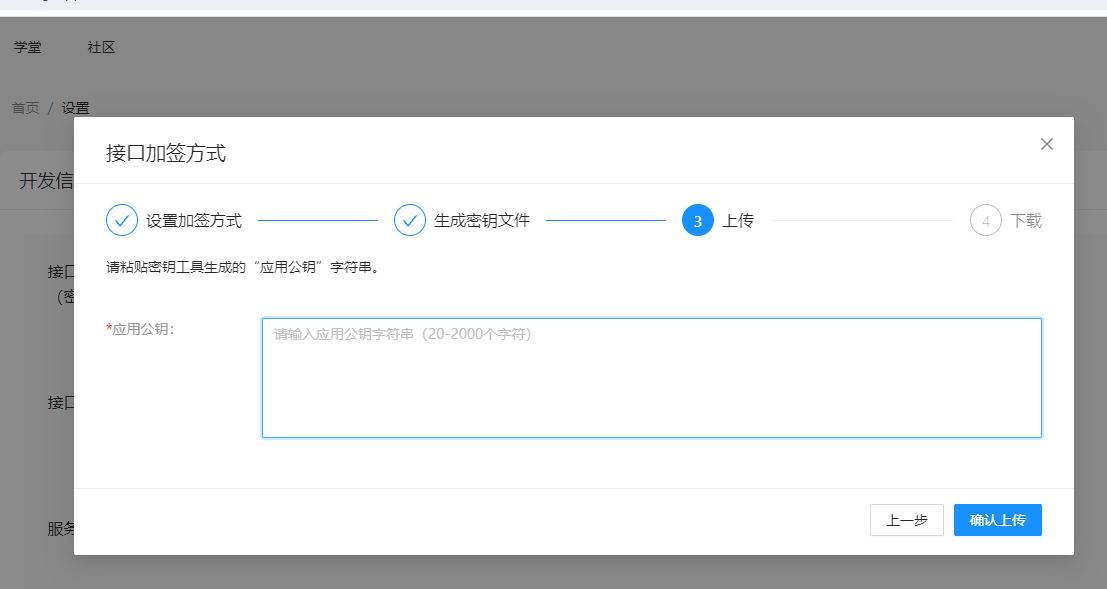Image resolution: width=1107 pixels, height=589 pixels.
Task: Click the checkmark icon for 设置加签方式
Action: click(x=122, y=220)
